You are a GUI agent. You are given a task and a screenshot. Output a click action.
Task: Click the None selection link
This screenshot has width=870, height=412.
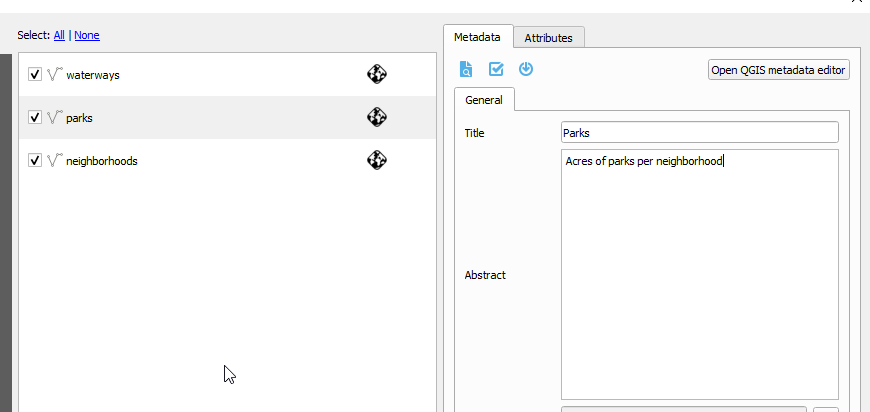[x=87, y=35]
